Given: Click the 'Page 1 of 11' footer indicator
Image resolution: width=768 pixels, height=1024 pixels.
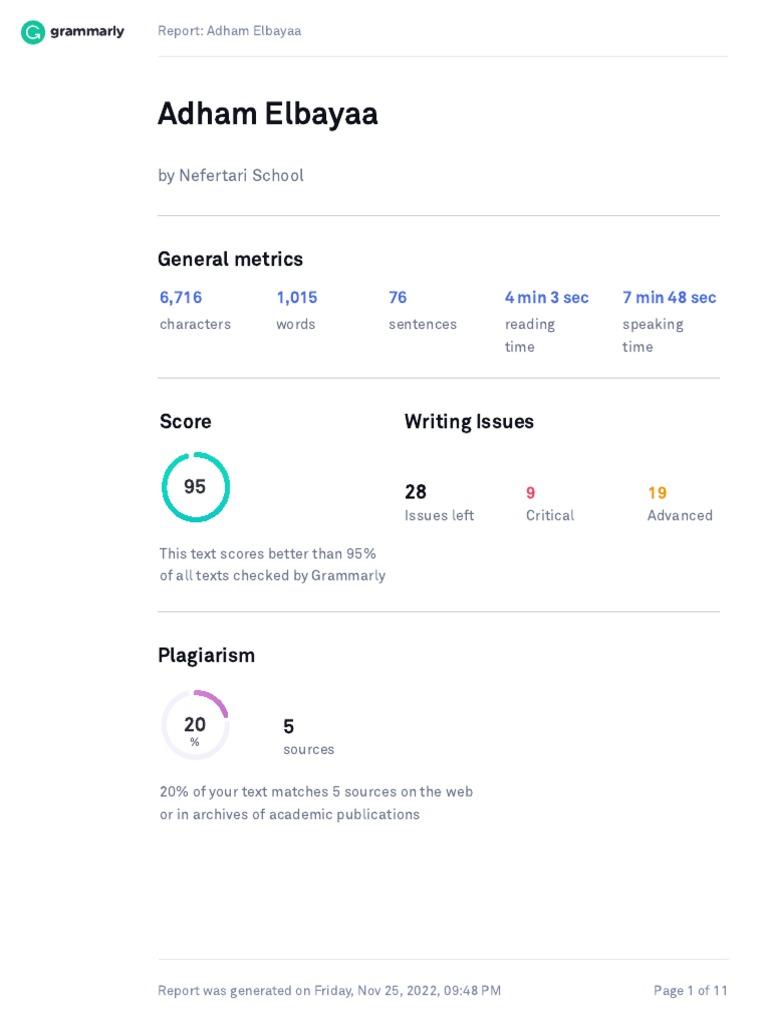Looking at the screenshot, I should point(690,991).
